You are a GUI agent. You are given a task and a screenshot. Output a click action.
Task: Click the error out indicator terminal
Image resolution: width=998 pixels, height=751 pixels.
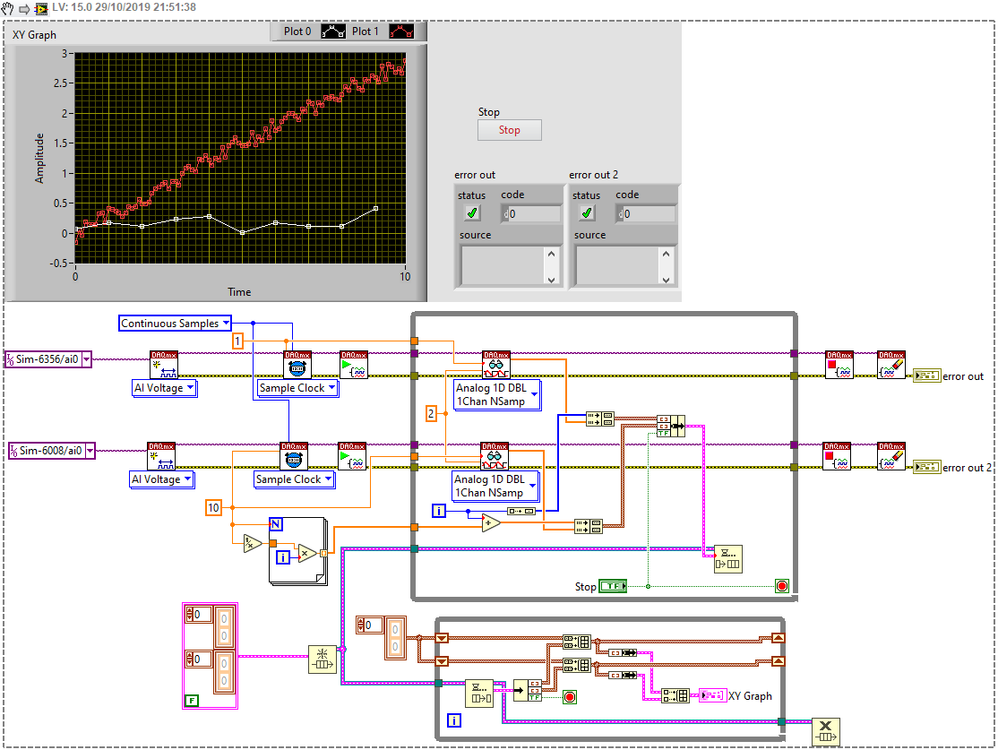click(x=927, y=376)
